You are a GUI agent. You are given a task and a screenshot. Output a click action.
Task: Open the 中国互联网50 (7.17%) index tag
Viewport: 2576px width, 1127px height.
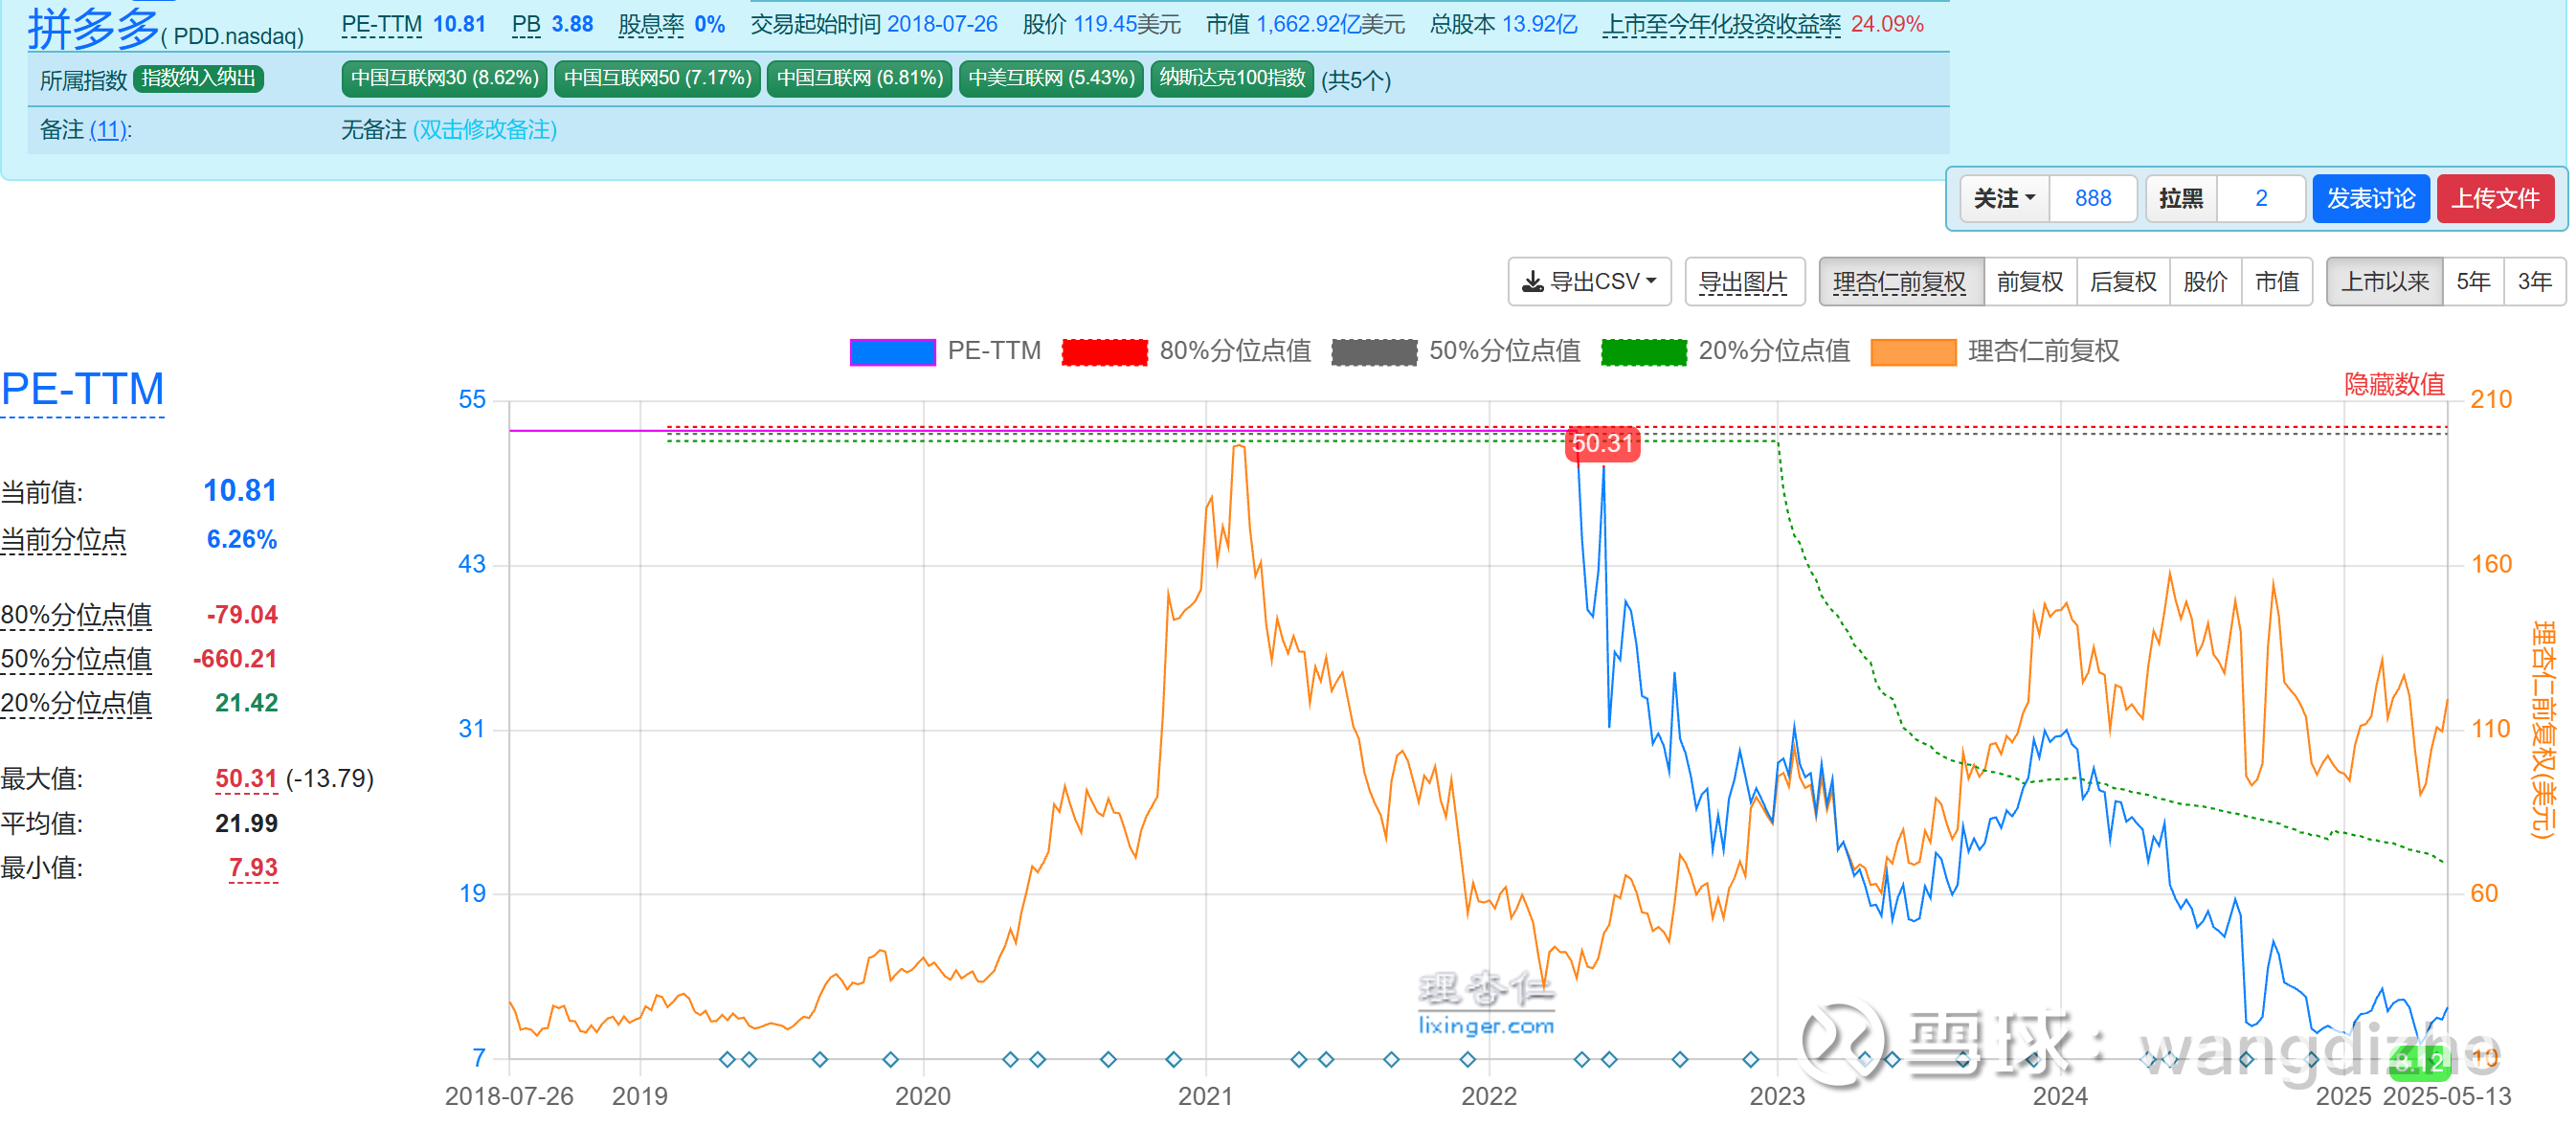[x=657, y=78]
